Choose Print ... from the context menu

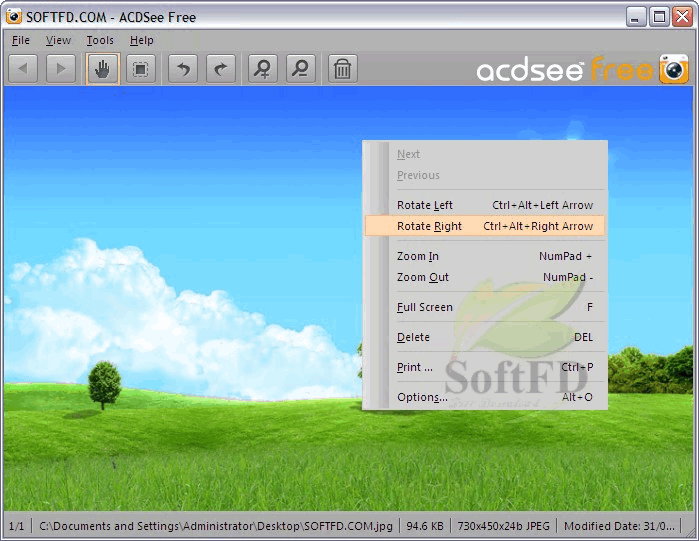point(485,367)
